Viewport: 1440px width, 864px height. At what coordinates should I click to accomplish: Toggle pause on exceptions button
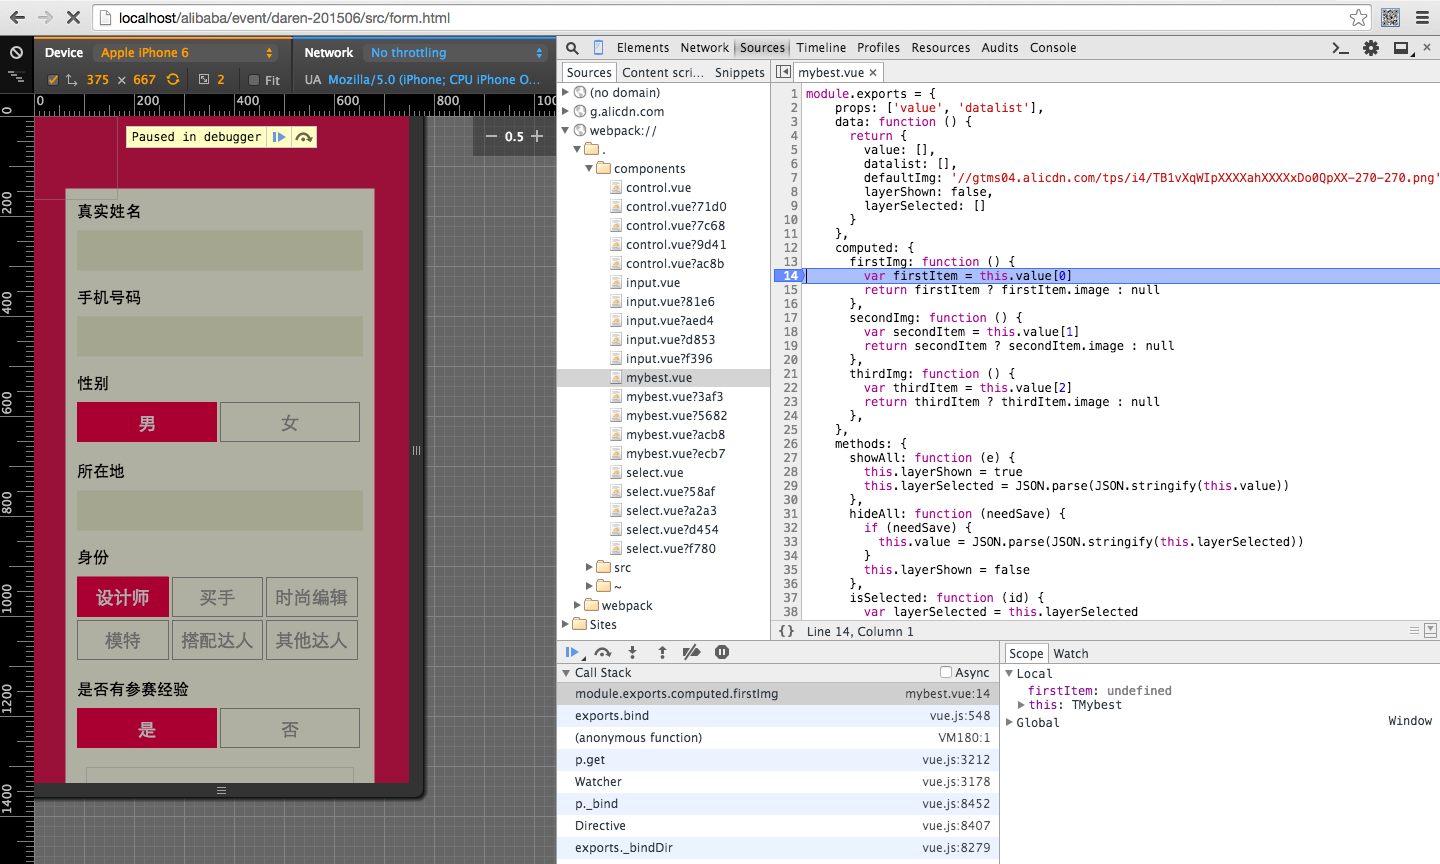[x=722, y=652]
